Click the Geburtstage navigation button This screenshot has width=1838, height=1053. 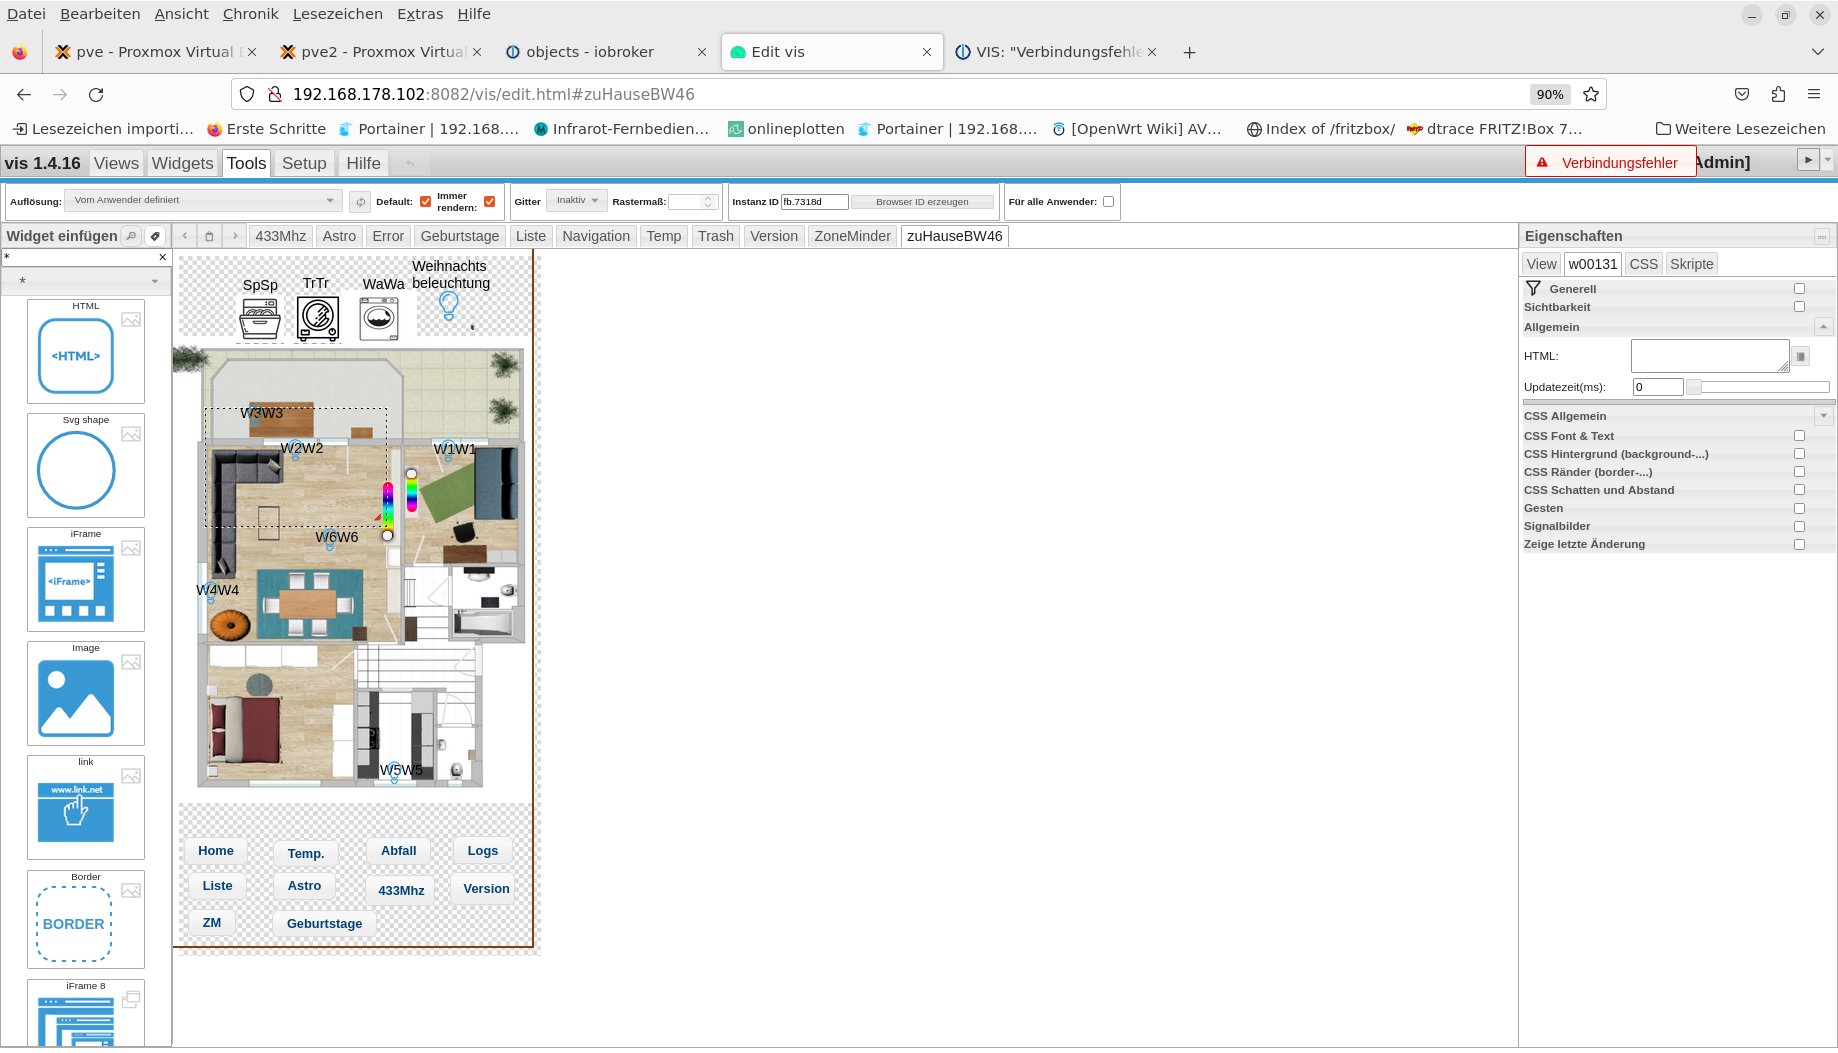click(324, 924)
